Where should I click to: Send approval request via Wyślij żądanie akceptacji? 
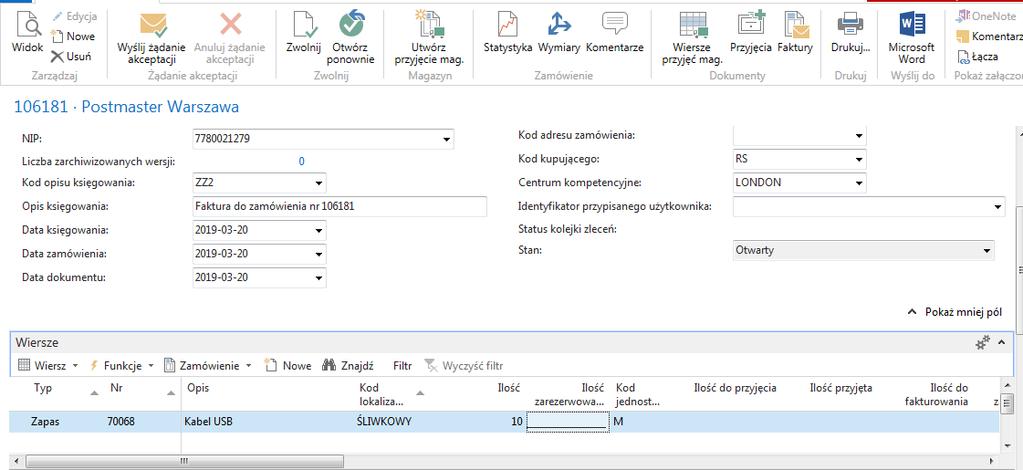click(x=151, y=38)
